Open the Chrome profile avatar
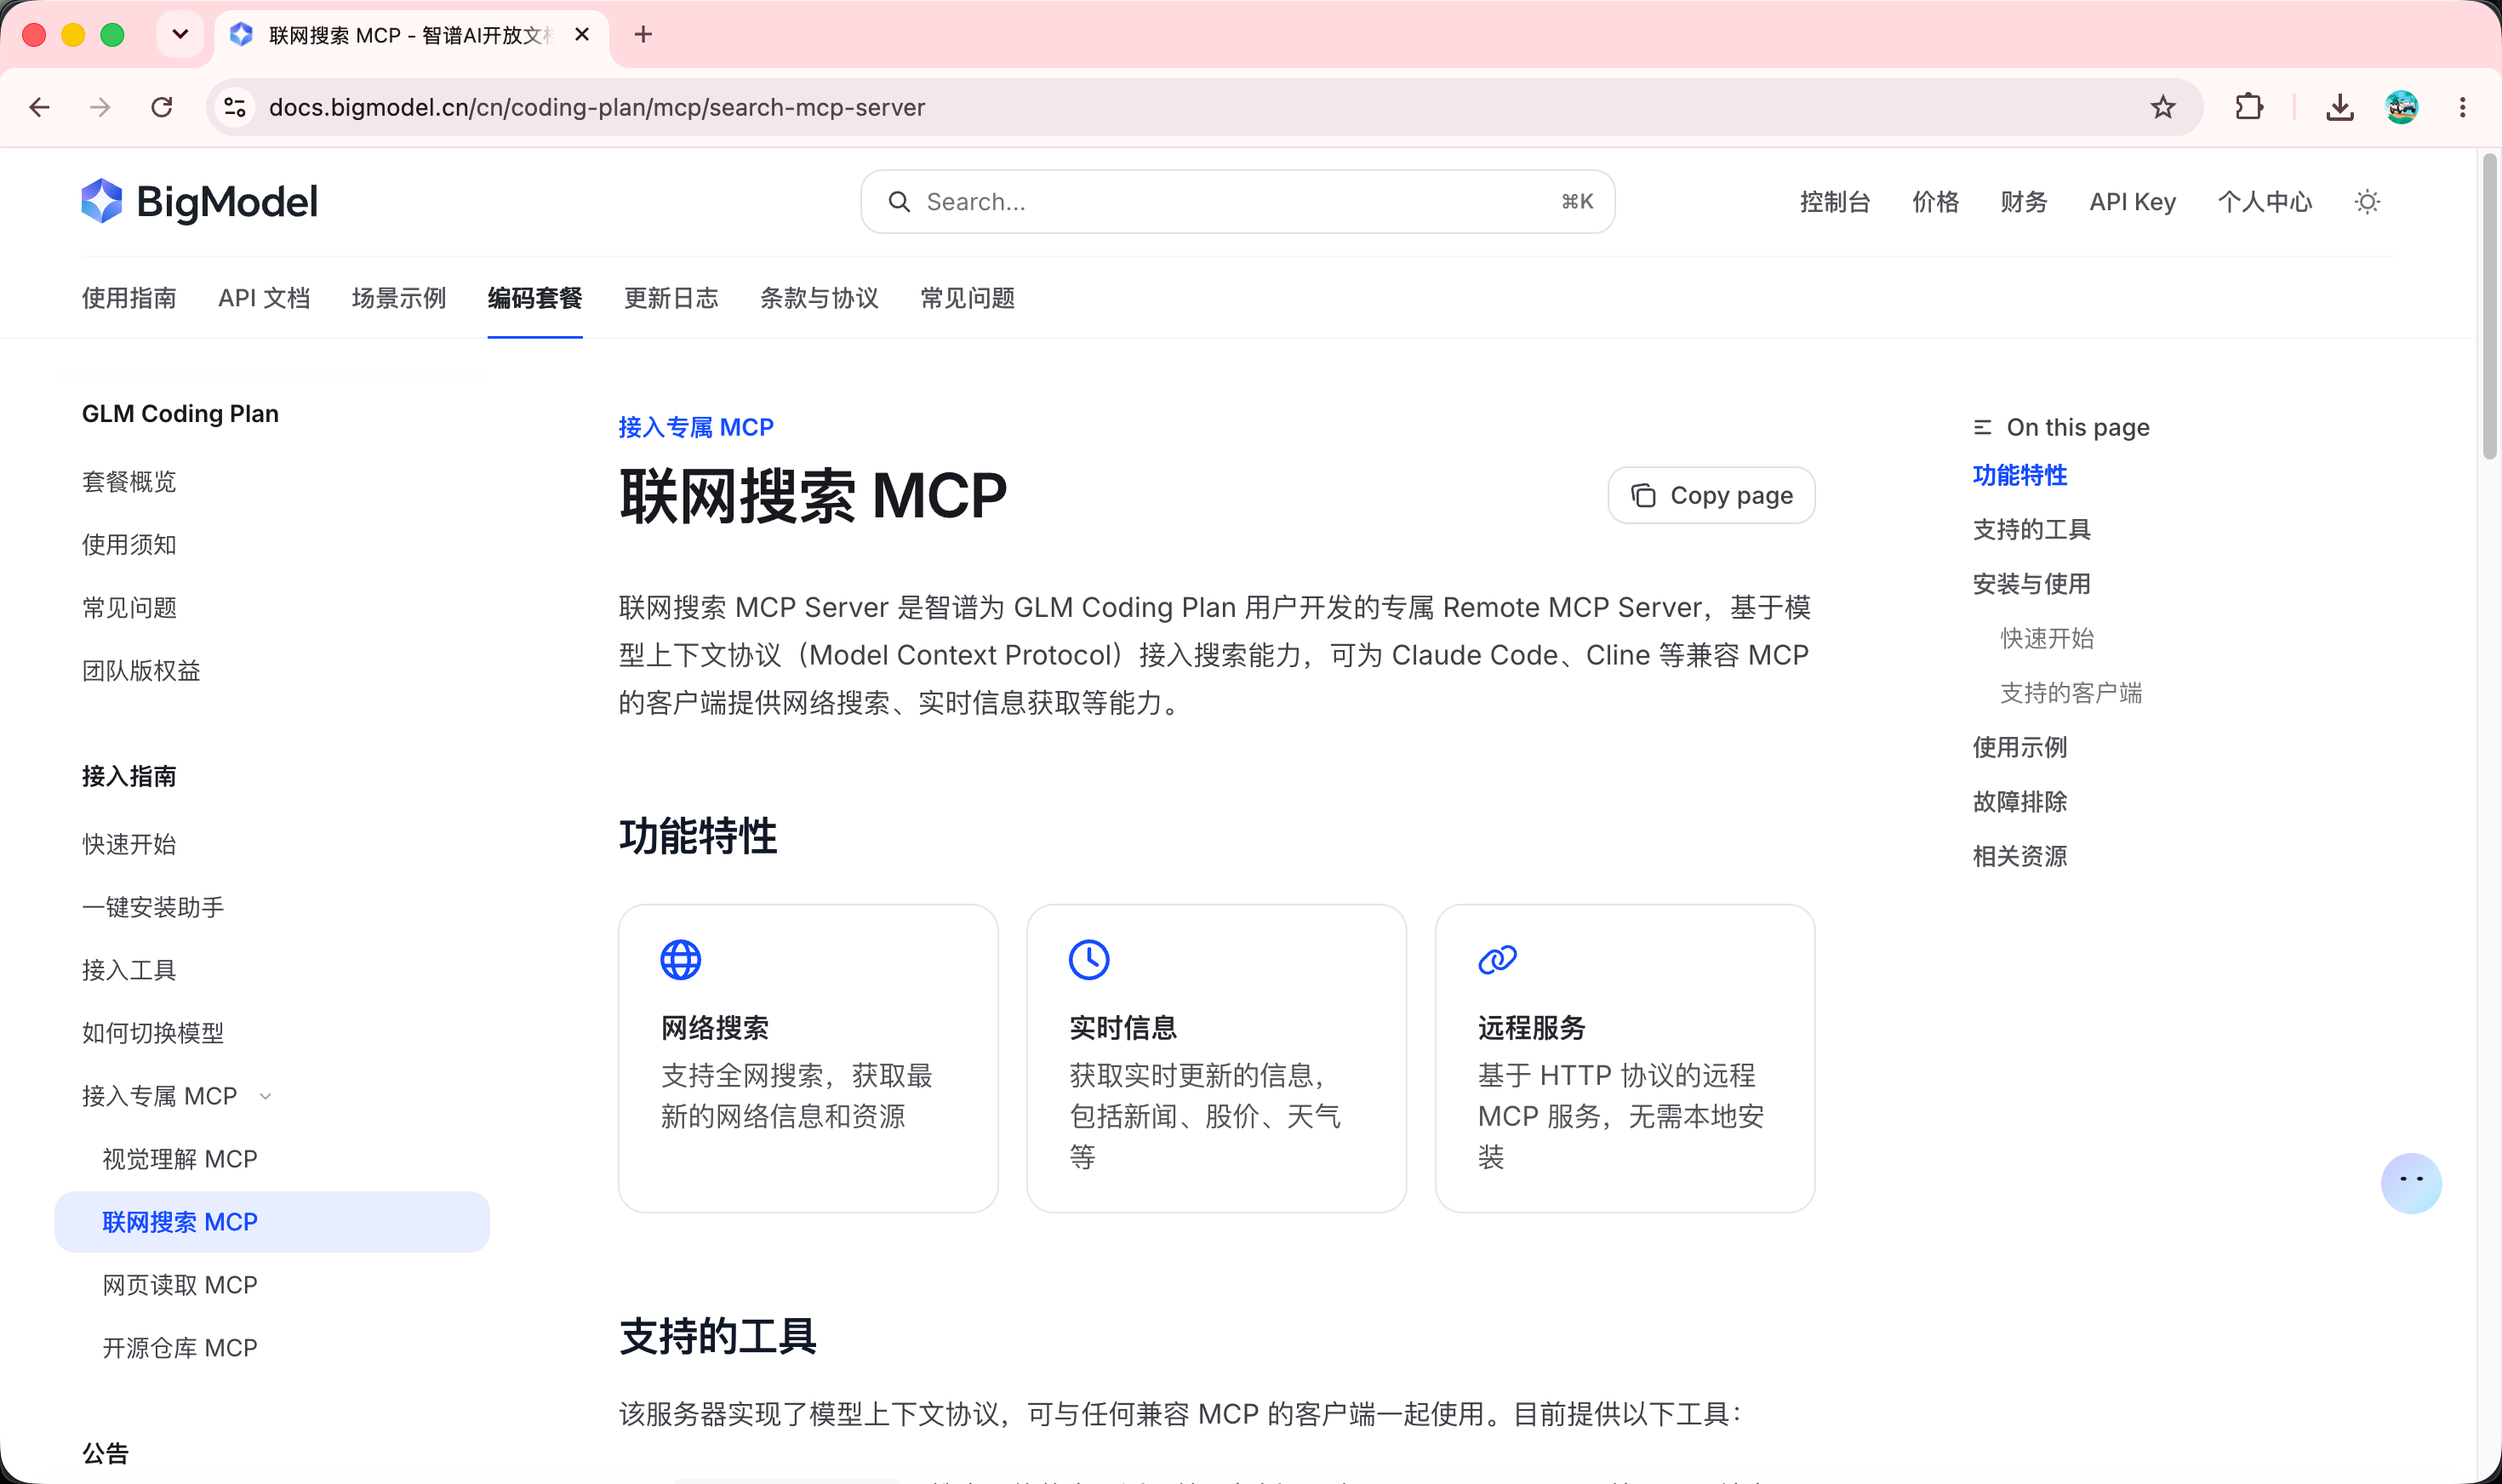2502x1484 pixels. [x=2402, y=107]
